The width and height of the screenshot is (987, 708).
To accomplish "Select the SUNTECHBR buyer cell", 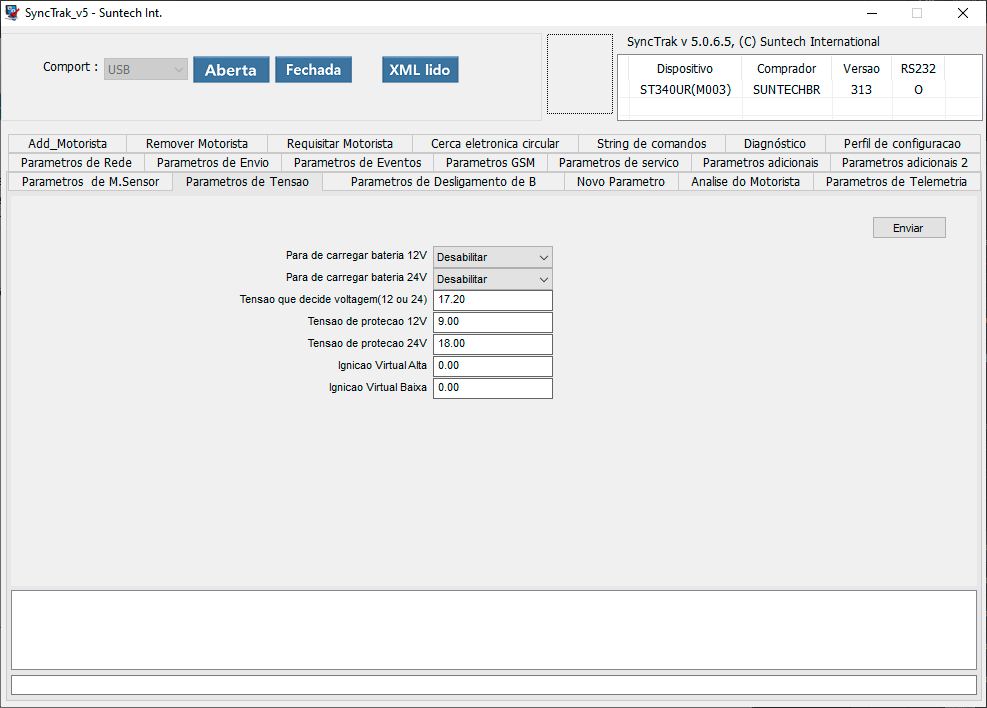I will [786, 89].
